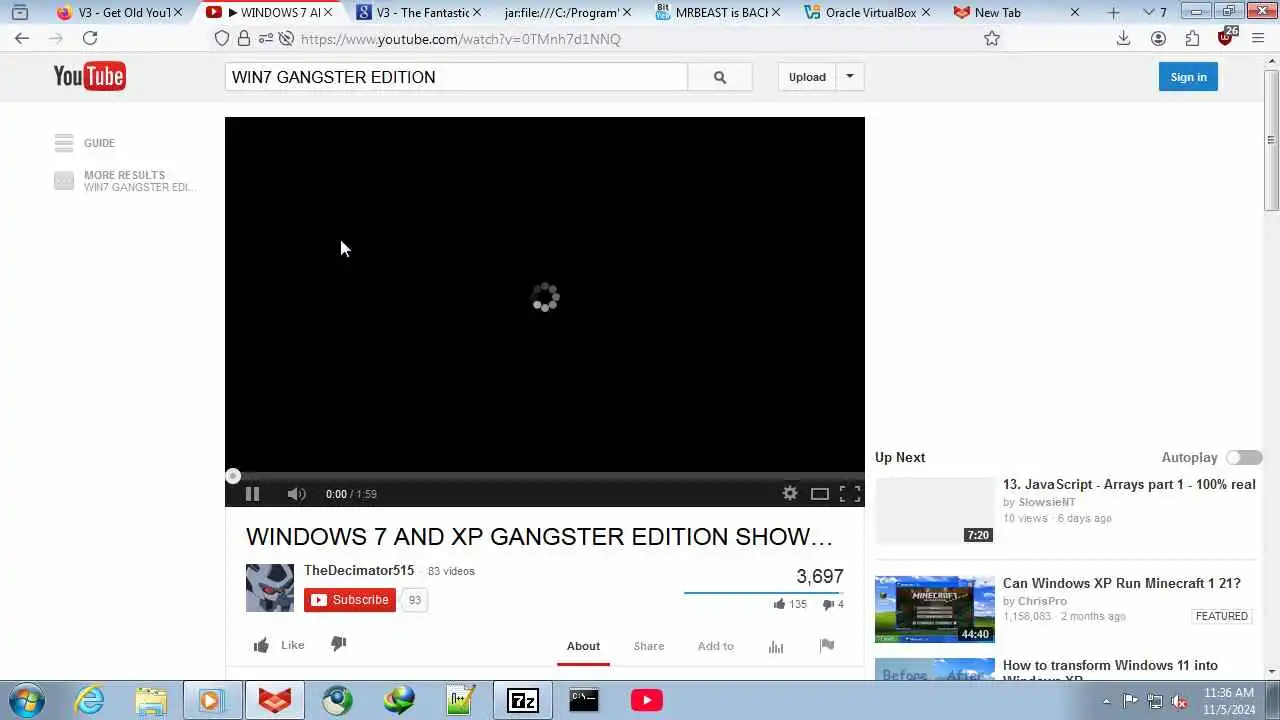Open the browser account icon
1280x720 pixels.
[x=1158, y=38]
